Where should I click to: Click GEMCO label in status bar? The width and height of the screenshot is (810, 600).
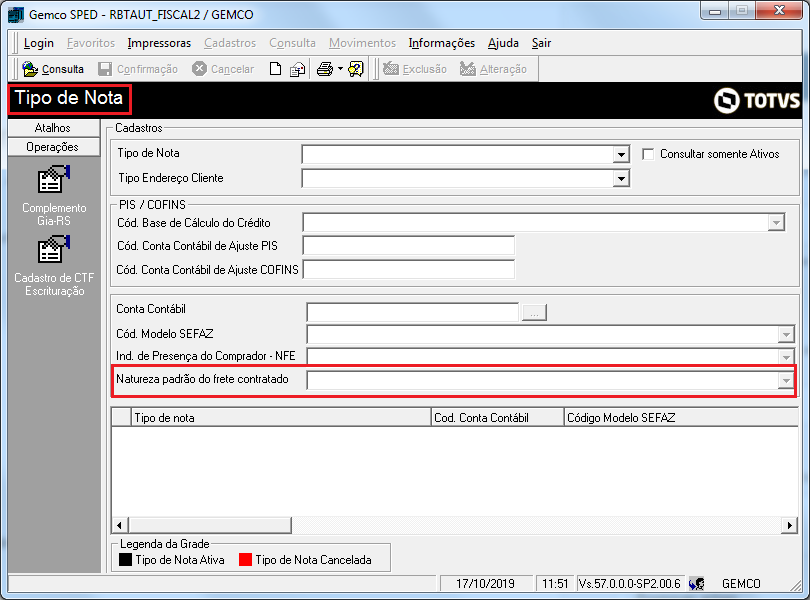point(741,583)
